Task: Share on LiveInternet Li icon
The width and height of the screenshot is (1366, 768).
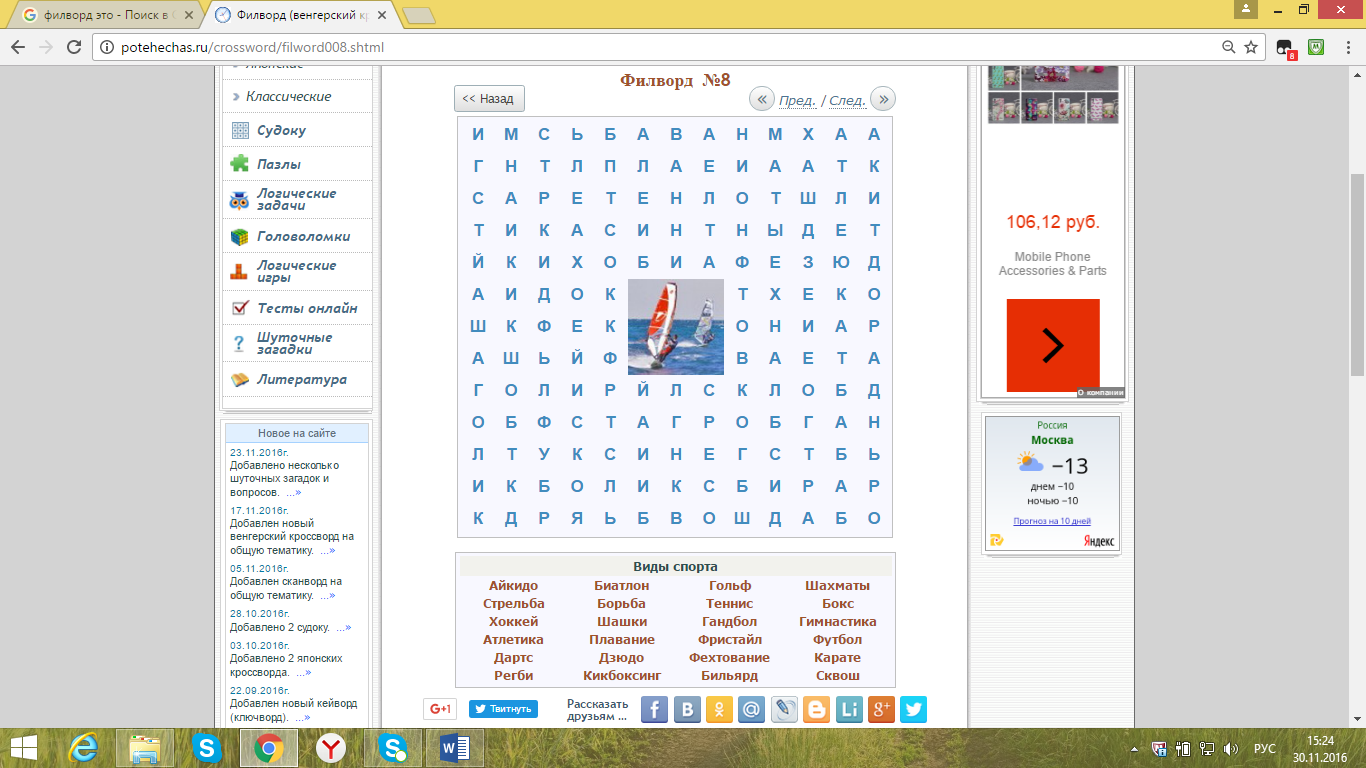Action: pyautogui.click(x=849, y=710)
